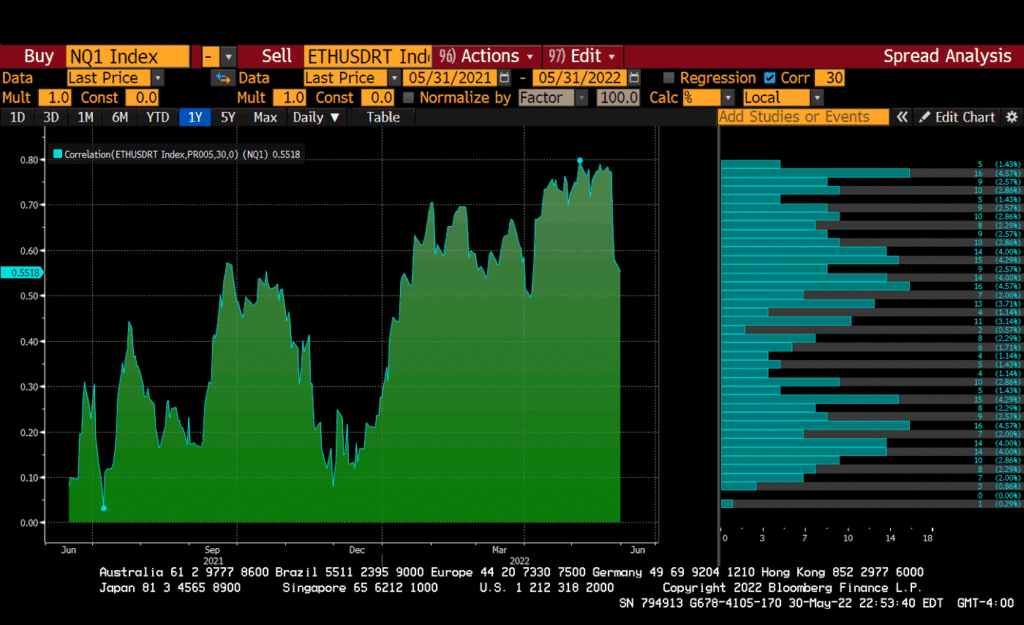Open the end date calendar picker
The image size is (1024, 625).
tap(634, 78)
